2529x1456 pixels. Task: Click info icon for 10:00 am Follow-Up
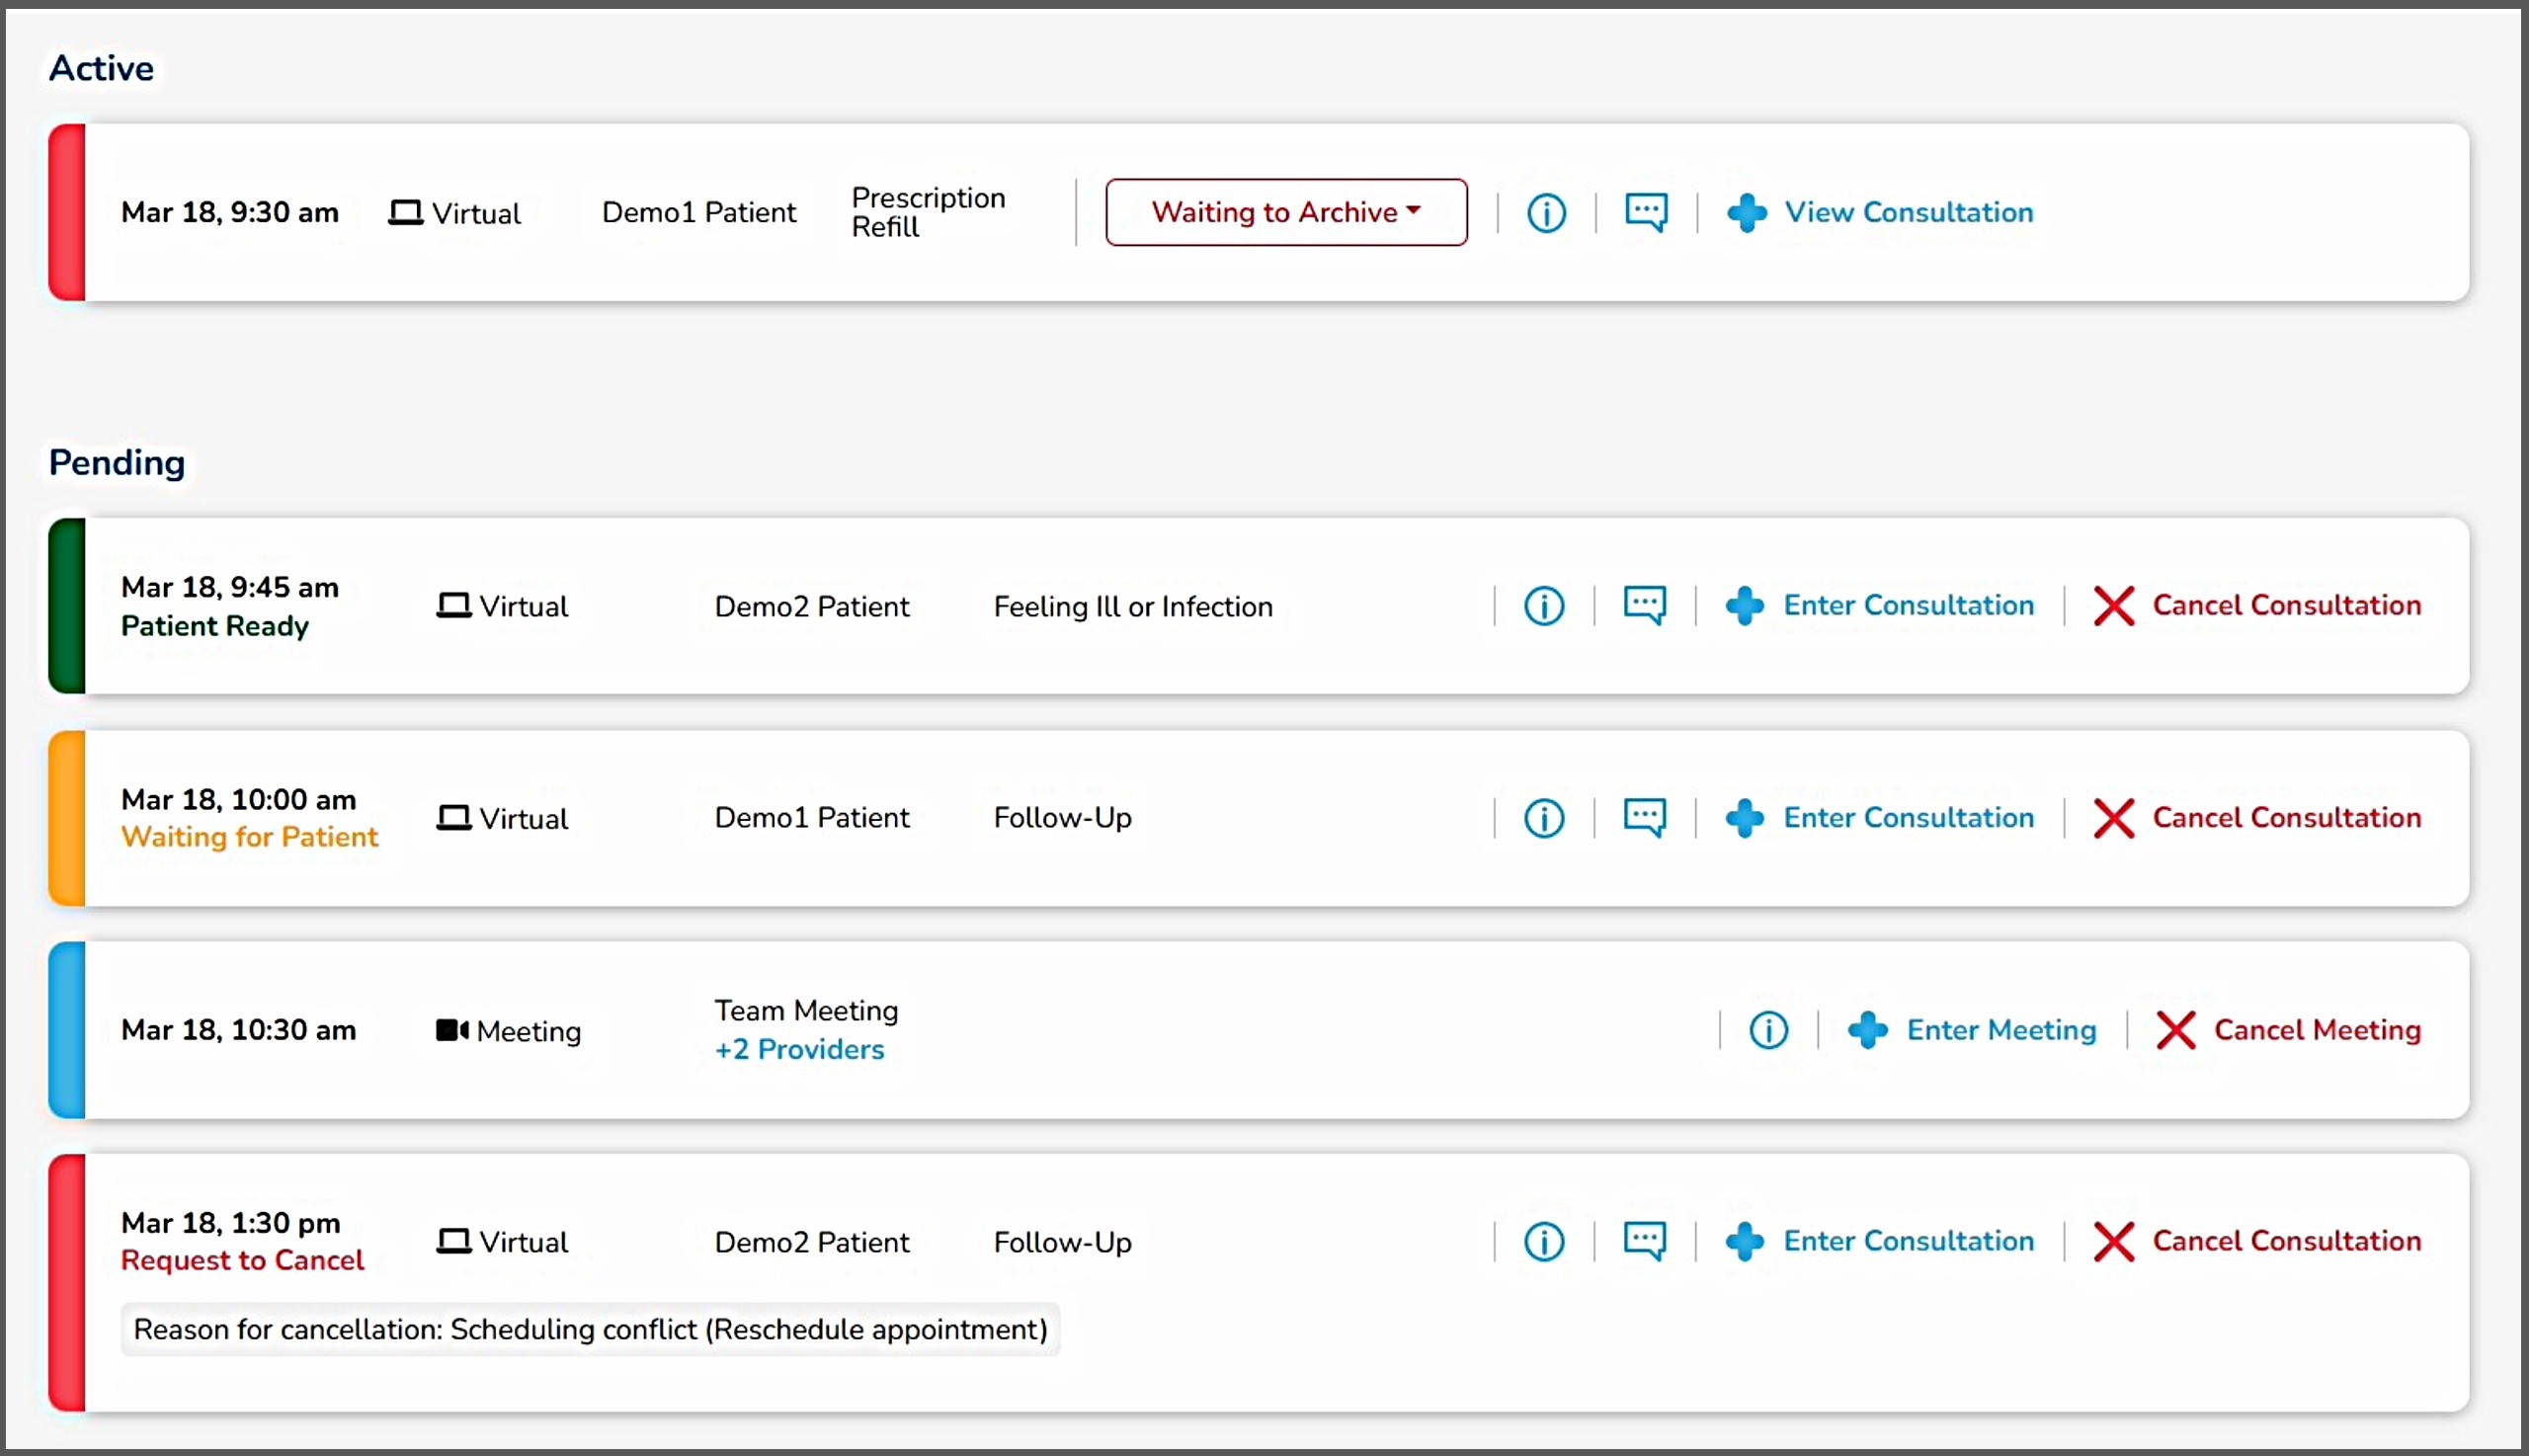[x=1544, y=818]
